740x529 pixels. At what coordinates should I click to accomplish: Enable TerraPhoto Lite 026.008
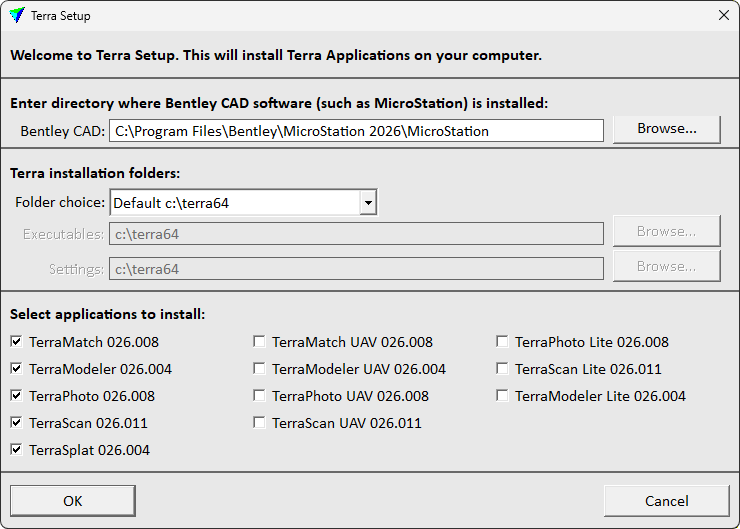point(502,342)
